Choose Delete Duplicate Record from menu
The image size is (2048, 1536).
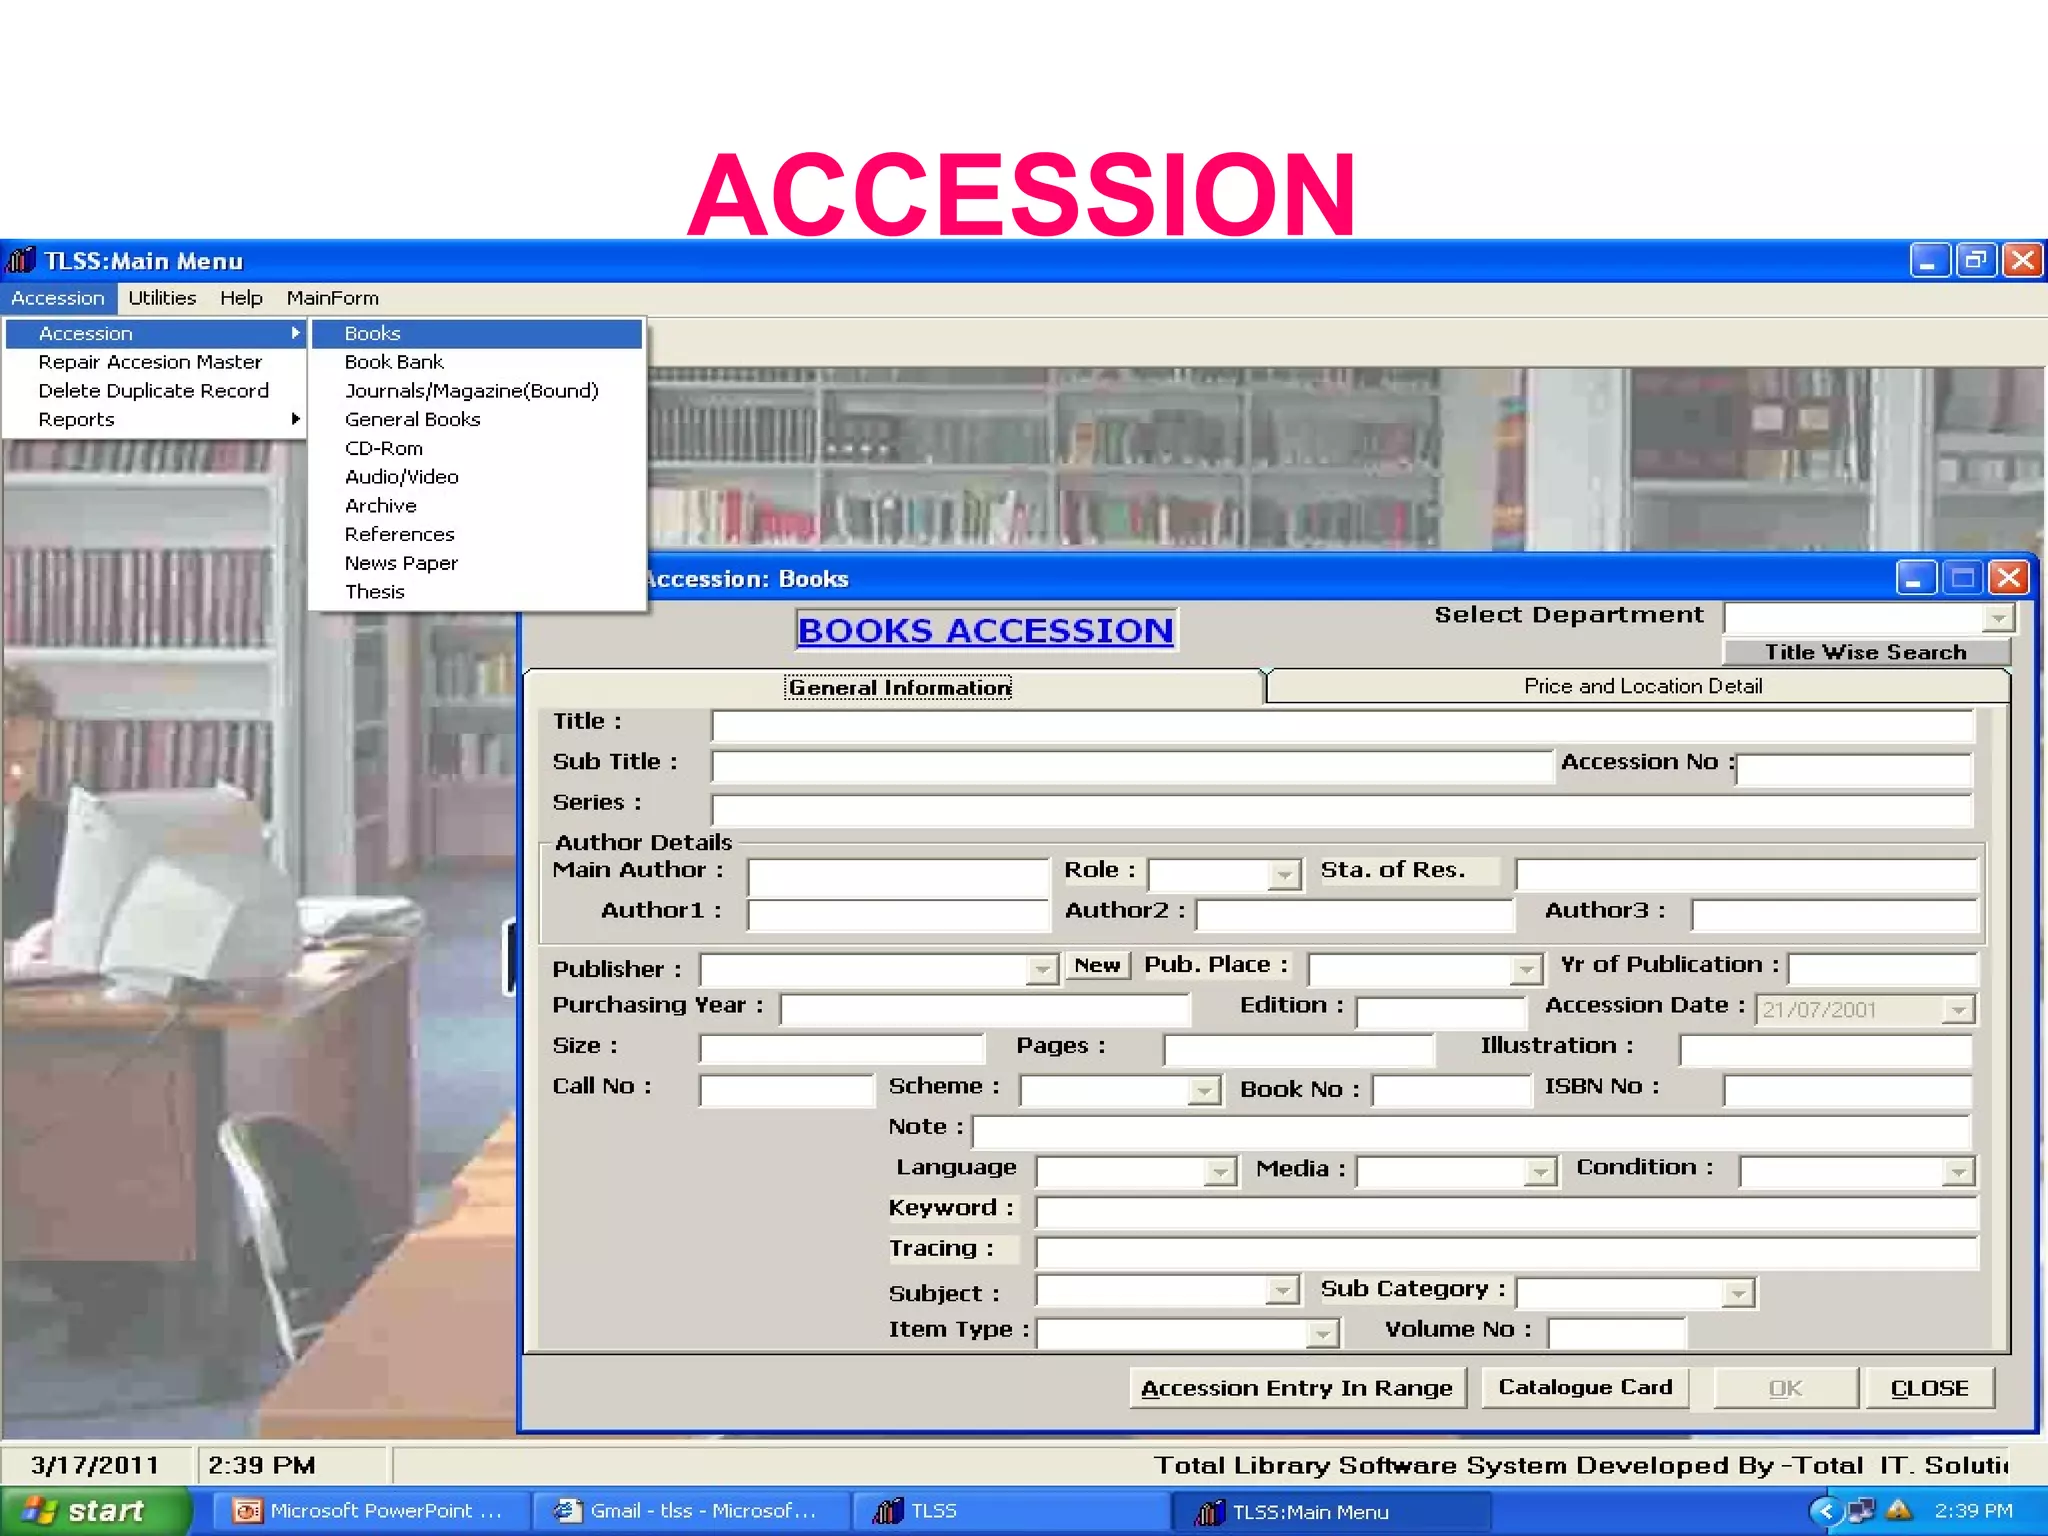[x=154, y=391]
